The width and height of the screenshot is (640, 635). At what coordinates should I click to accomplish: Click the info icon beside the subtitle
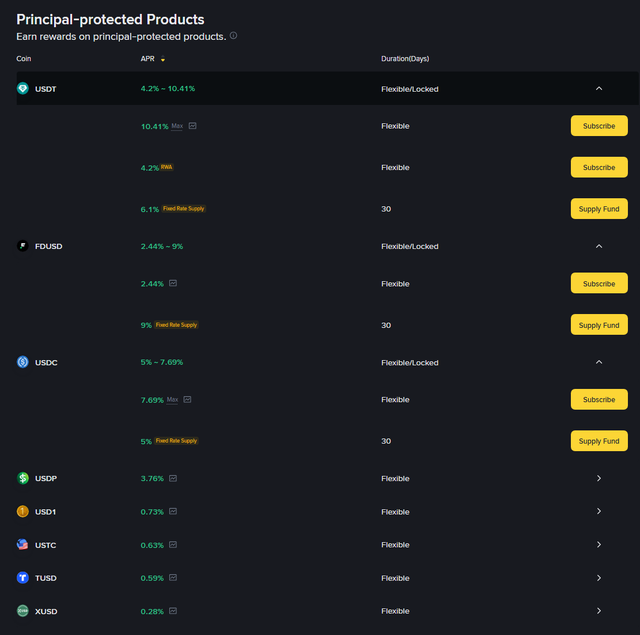pos(234,36)
